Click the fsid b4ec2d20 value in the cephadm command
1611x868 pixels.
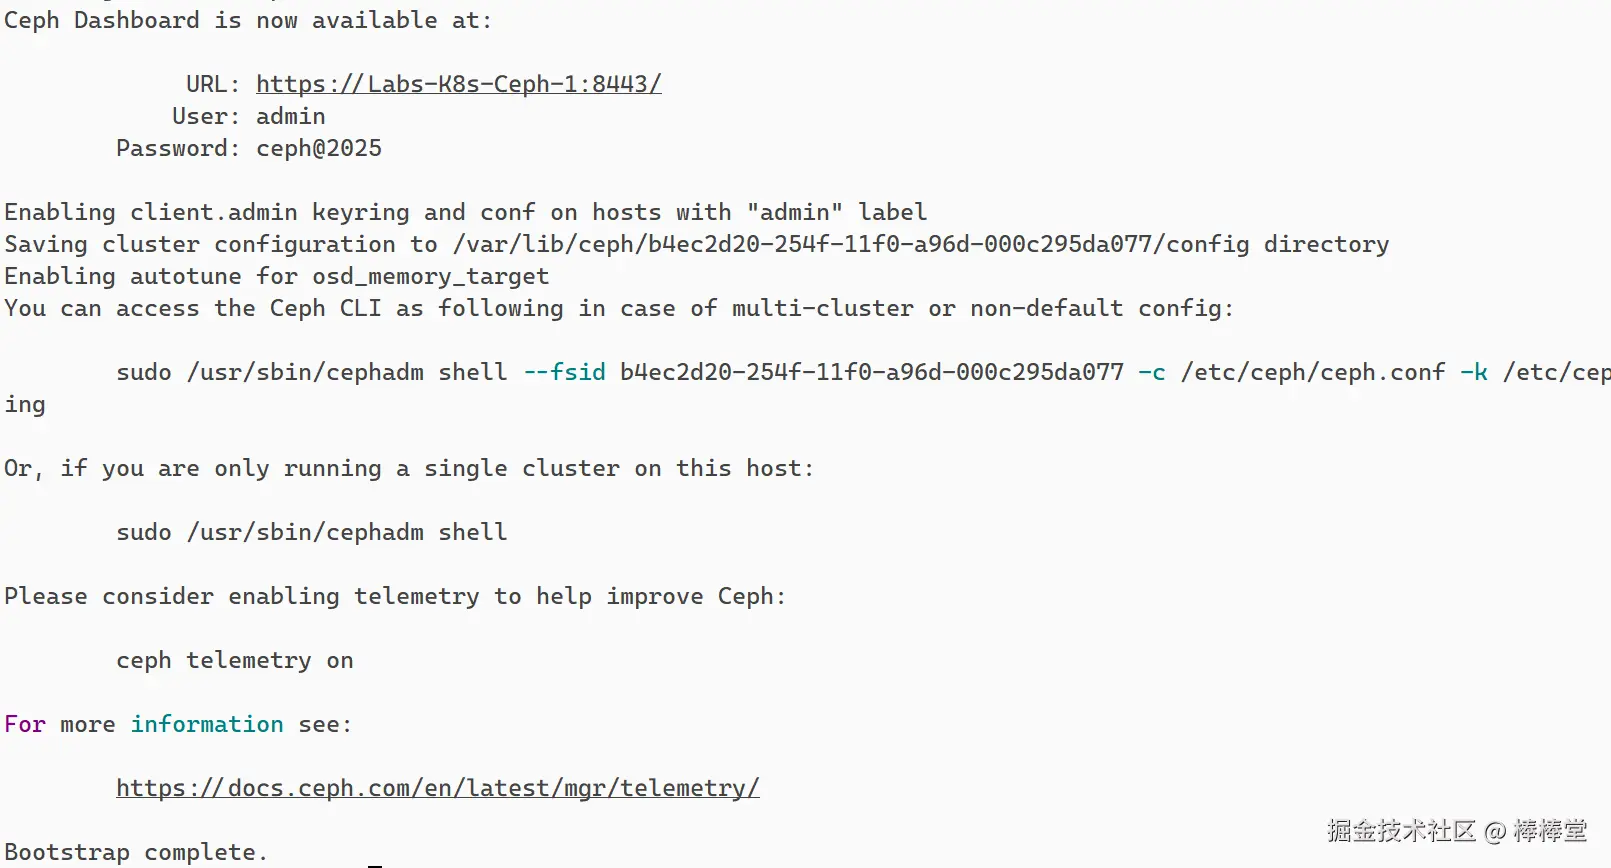coord(871,372)
